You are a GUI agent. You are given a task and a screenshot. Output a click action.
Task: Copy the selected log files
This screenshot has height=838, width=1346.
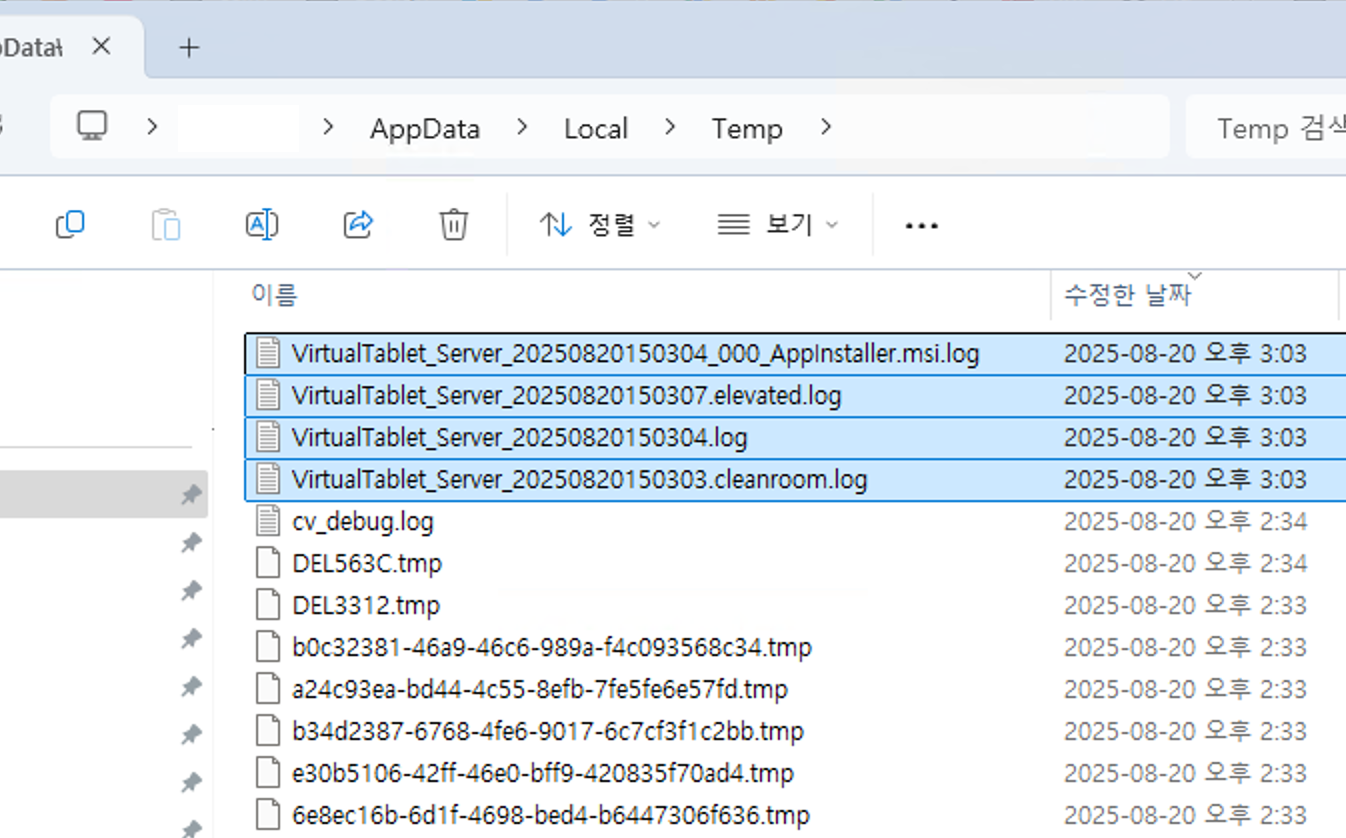point(69,224)
